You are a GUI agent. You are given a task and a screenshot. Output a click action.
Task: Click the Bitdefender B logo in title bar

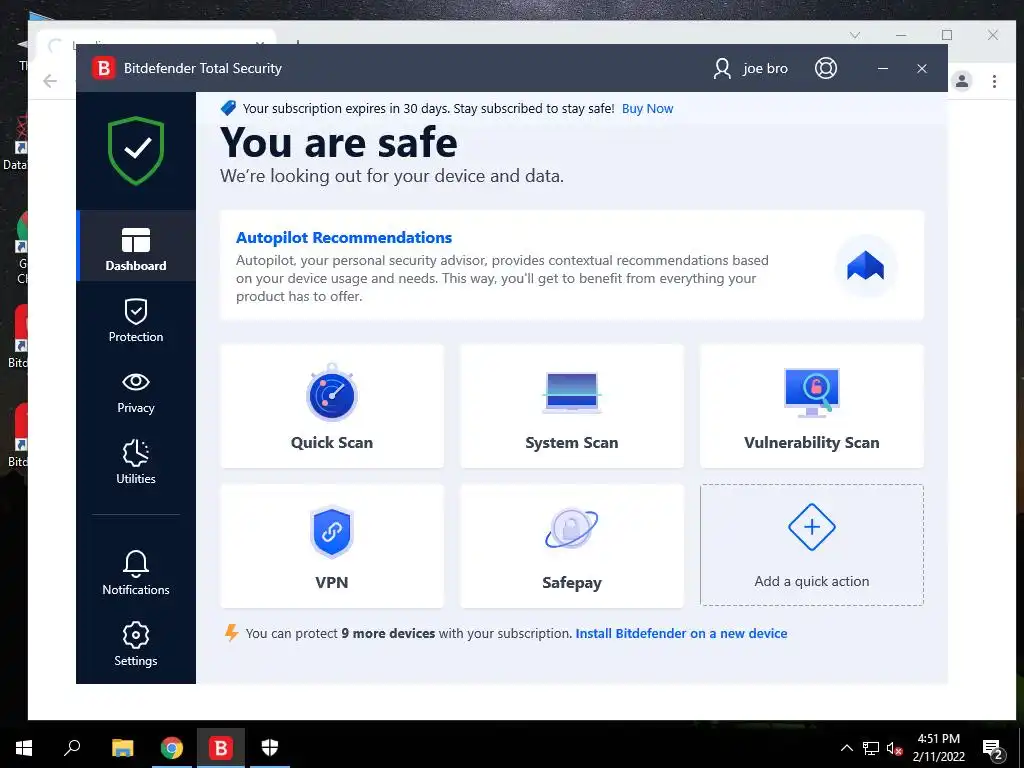(103, 68)
